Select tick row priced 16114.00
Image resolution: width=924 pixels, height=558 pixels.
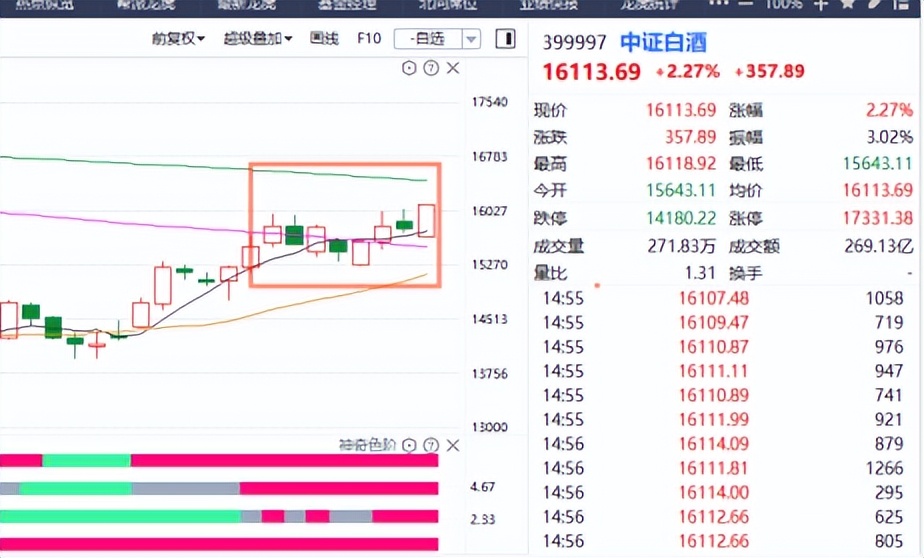pos(723,493)
